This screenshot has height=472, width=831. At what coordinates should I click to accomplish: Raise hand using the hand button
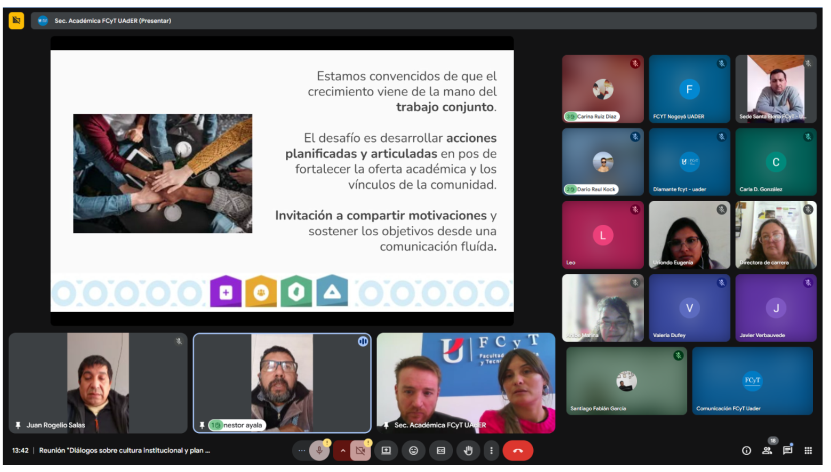point(466,451)
